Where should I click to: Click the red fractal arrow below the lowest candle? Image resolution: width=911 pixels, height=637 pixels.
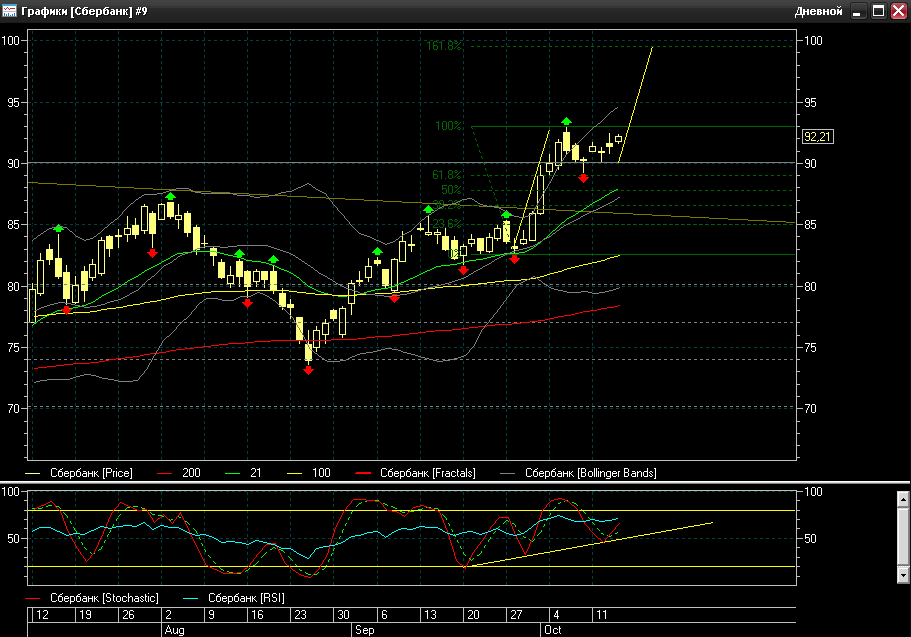[309, 370]
